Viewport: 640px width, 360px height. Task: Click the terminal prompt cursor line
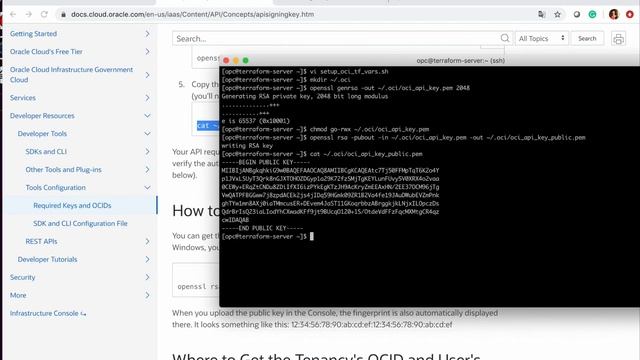coord(267,236)
